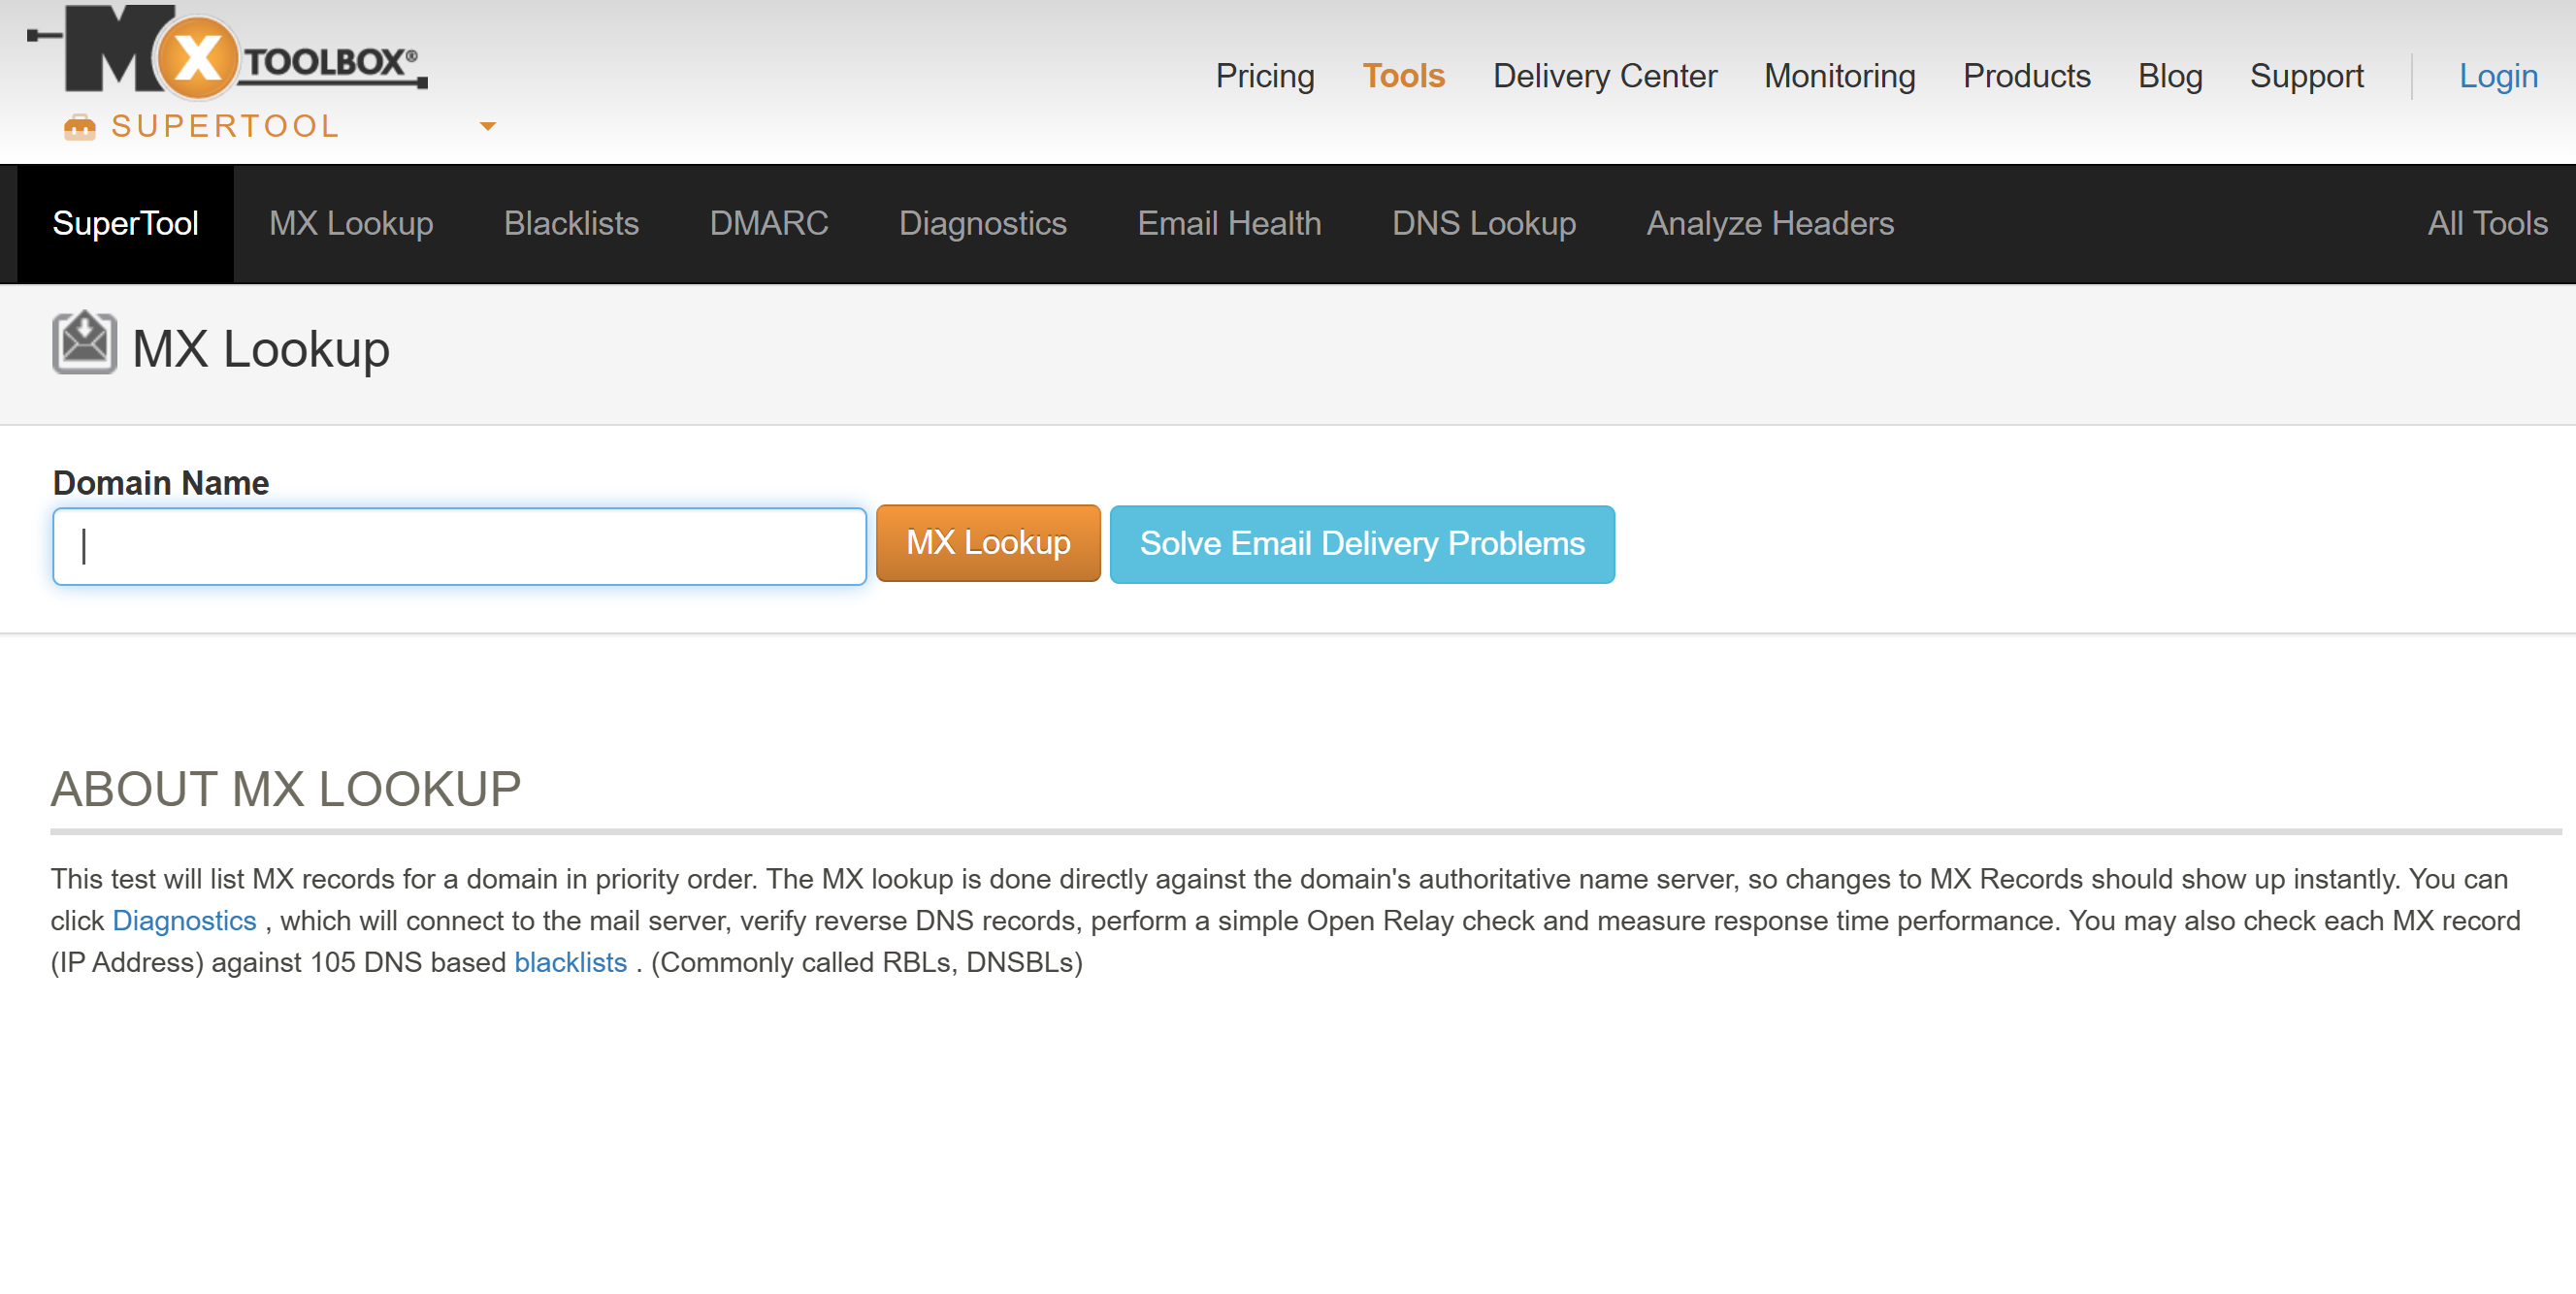This screenshot has width=2576, height=1294.
Task: Switch to the Email Health tab
Action: click(x=1229, y=223)
